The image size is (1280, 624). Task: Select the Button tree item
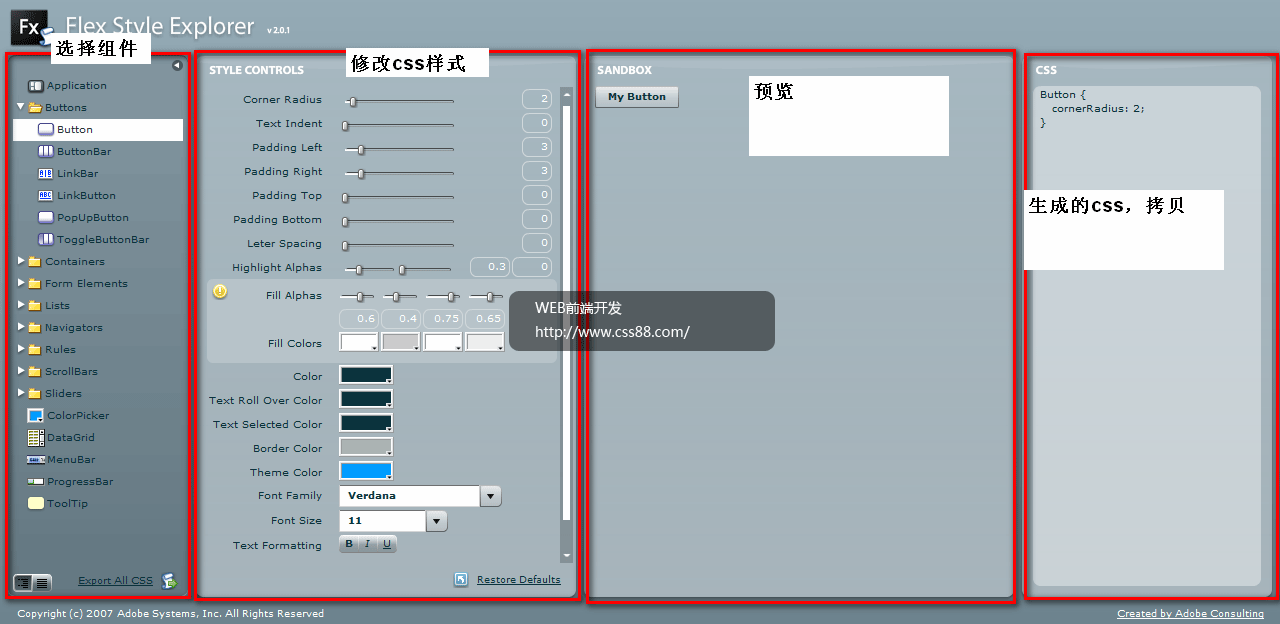point(98,130)
